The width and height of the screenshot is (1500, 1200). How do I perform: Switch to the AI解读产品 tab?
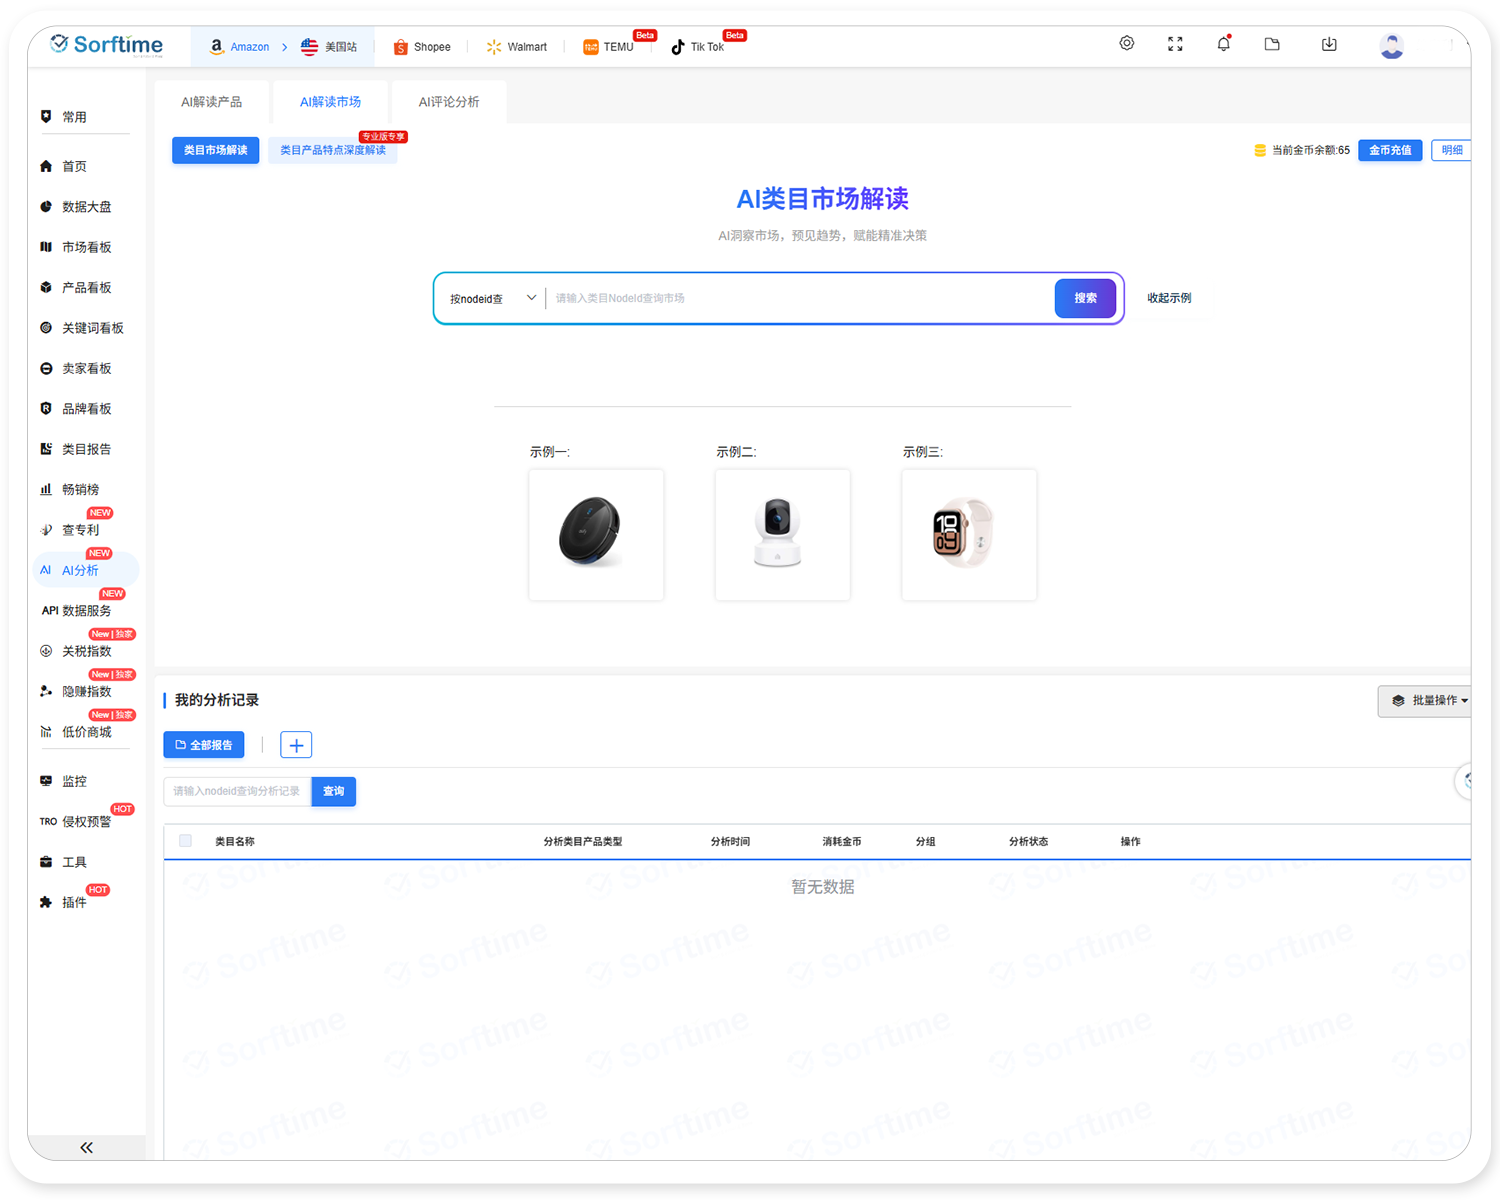[211, 101]
